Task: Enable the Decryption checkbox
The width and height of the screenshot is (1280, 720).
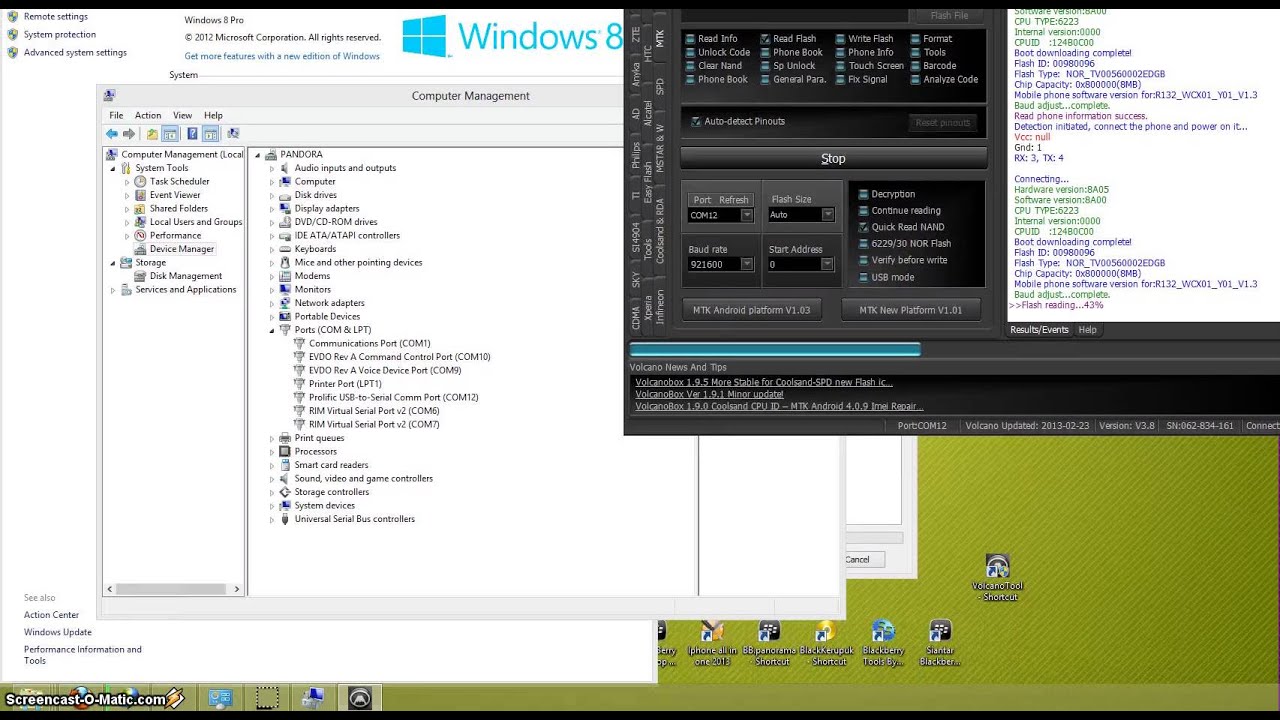Action: pyautogui.click(x=863, y=194)
